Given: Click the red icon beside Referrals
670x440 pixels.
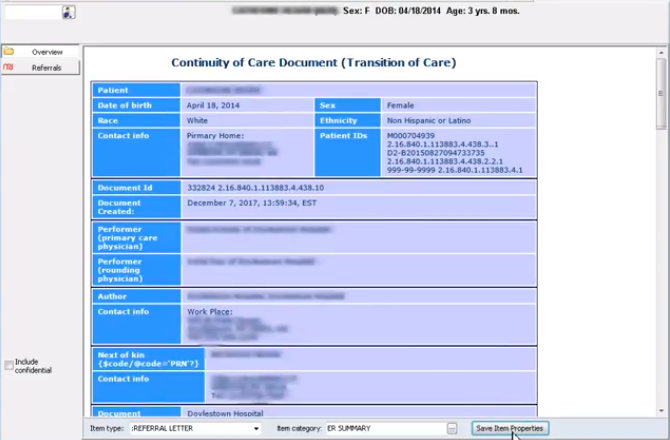Looking at the screenshot, I should (x=9, y=67).
